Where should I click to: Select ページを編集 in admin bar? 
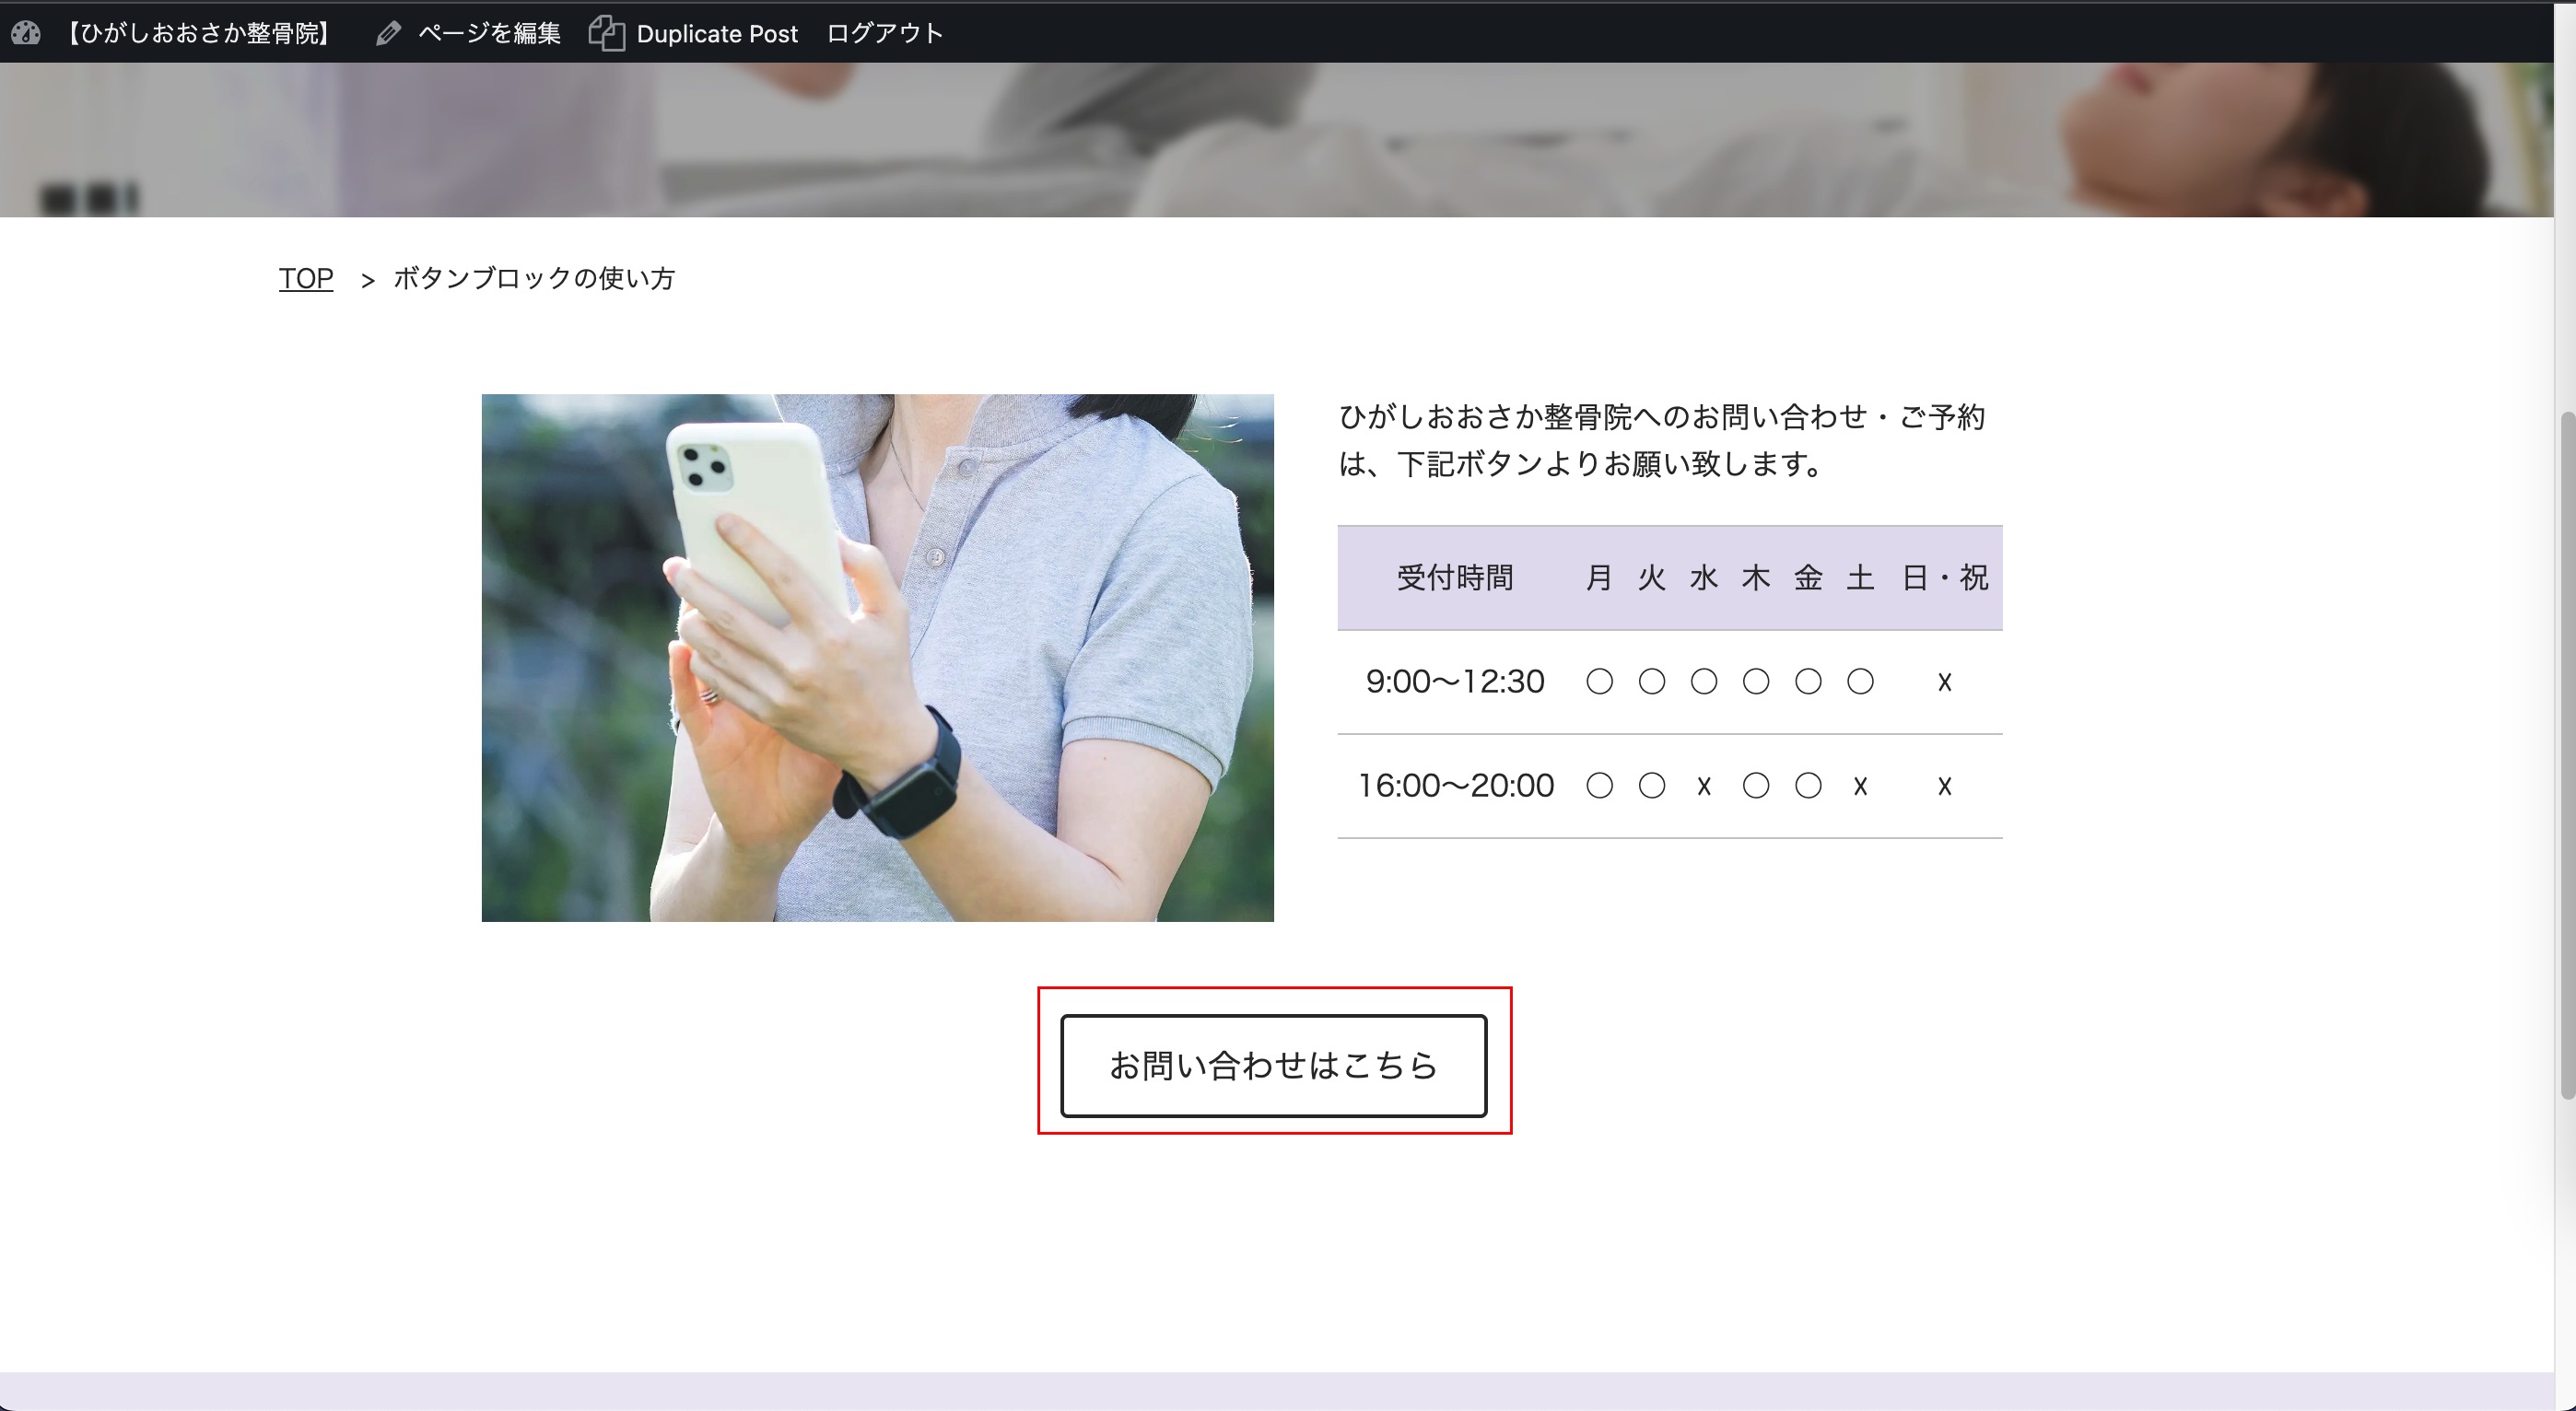488,33
